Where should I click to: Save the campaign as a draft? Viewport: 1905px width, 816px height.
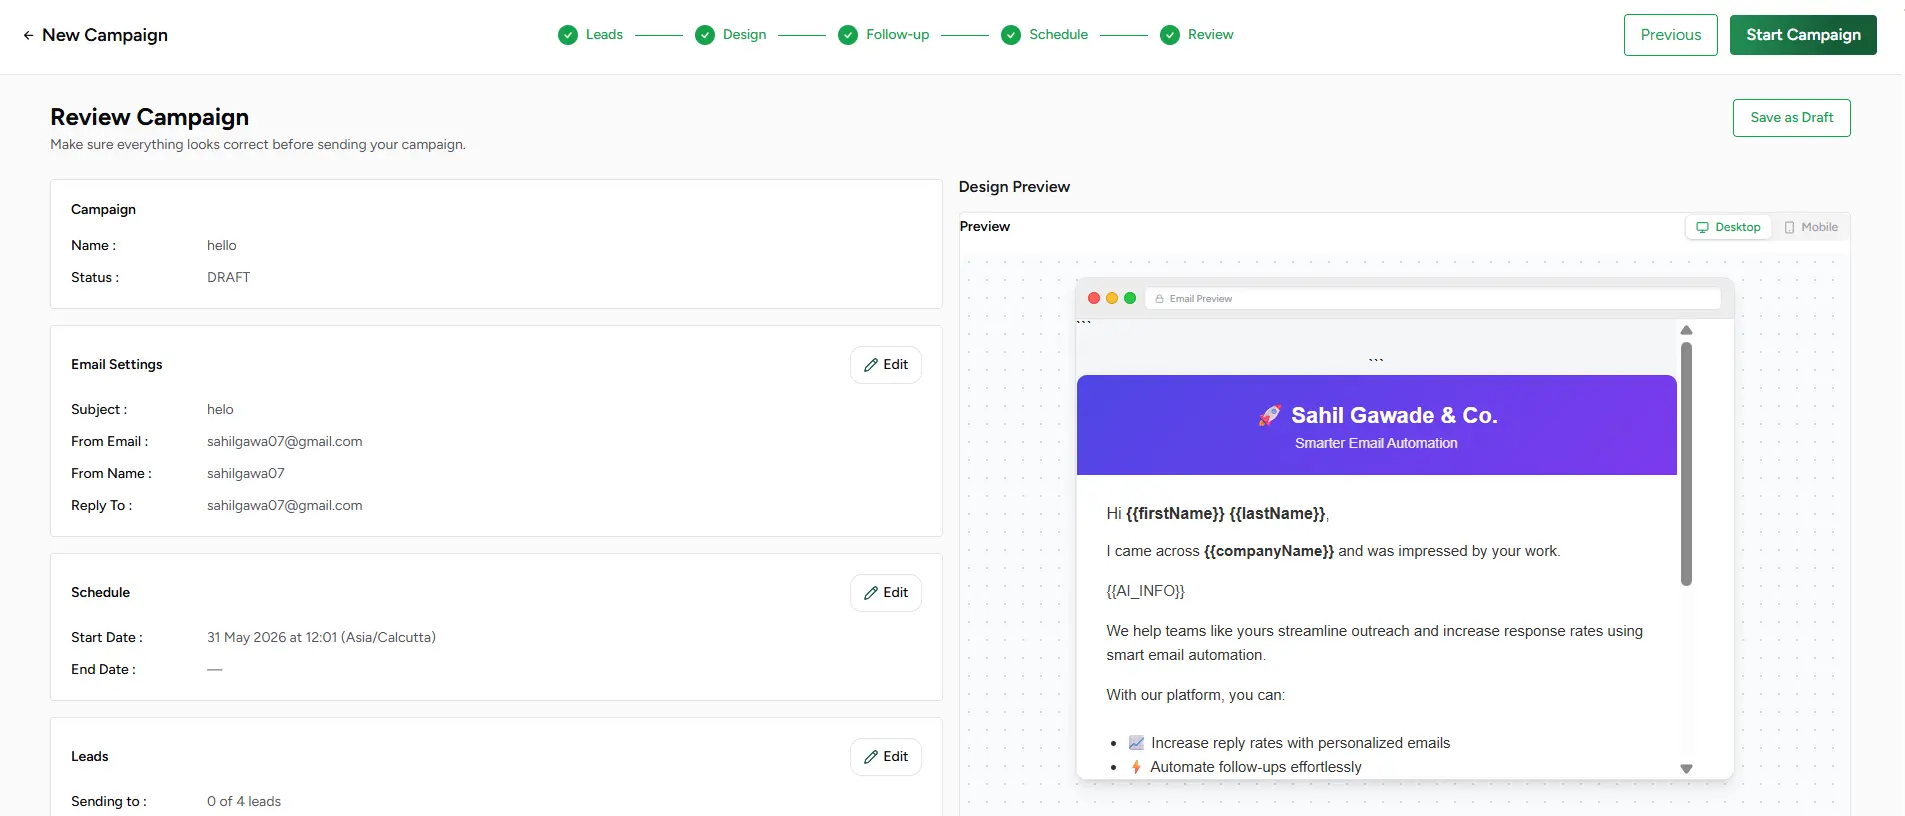[x=1792, y=118]
